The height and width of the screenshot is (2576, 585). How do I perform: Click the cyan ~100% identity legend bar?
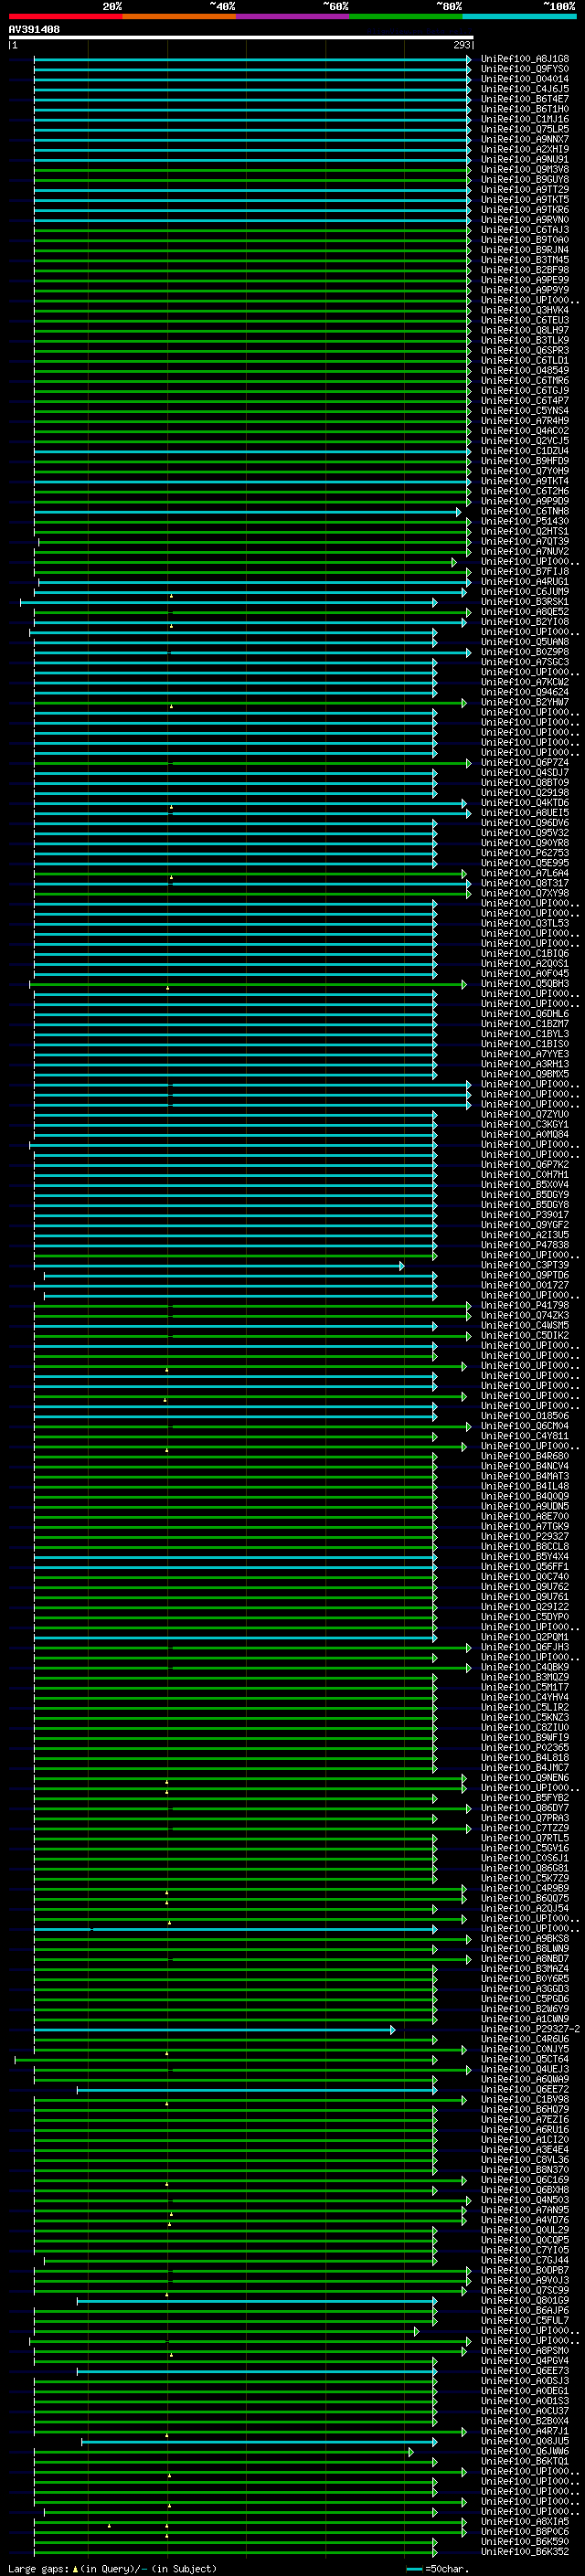coord(520,16)
